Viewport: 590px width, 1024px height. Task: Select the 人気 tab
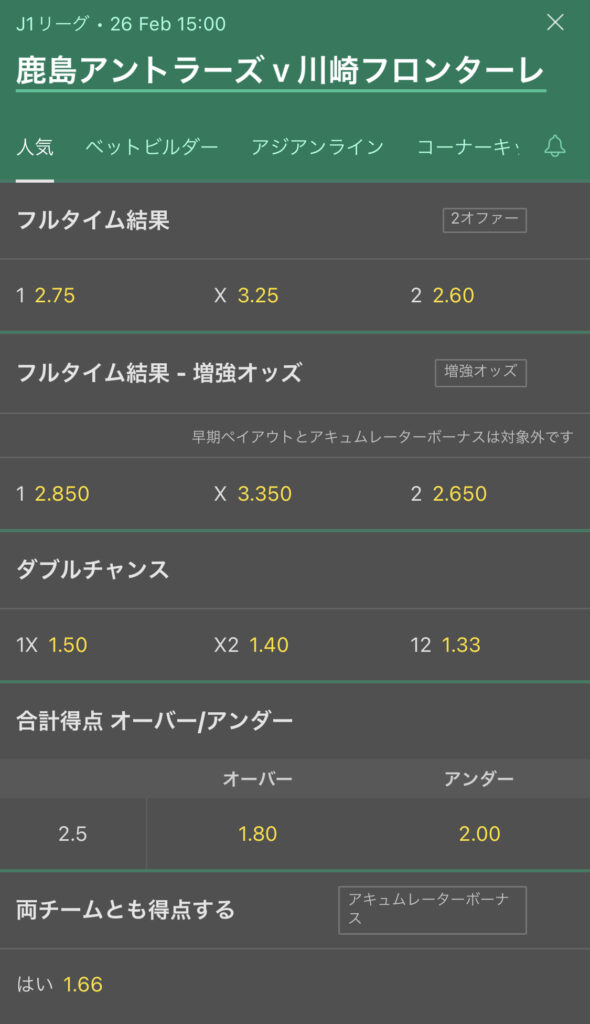pyautogui.click(x=35, y=147)
